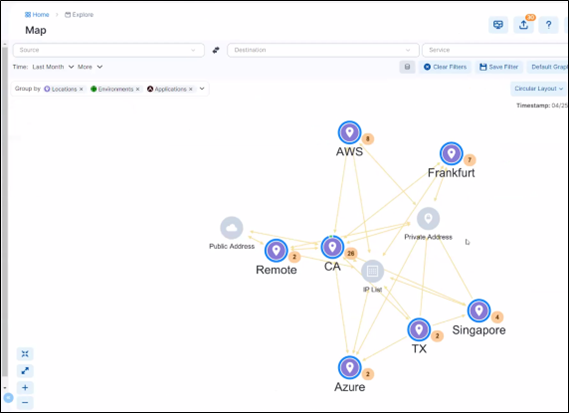Screen dimensions: 569x413
Task: Open the TX count badge 2
Action: pos(437,336)
